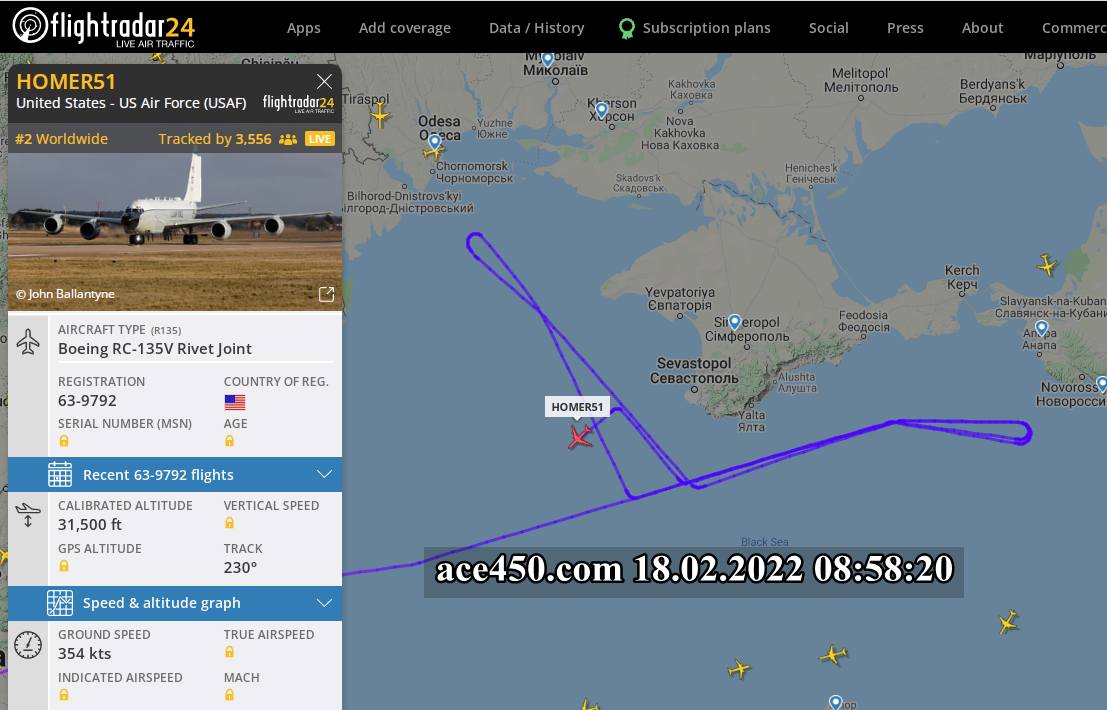Open the Data / History menu
Screen dimensions: 1107x710
coord(537,28)
